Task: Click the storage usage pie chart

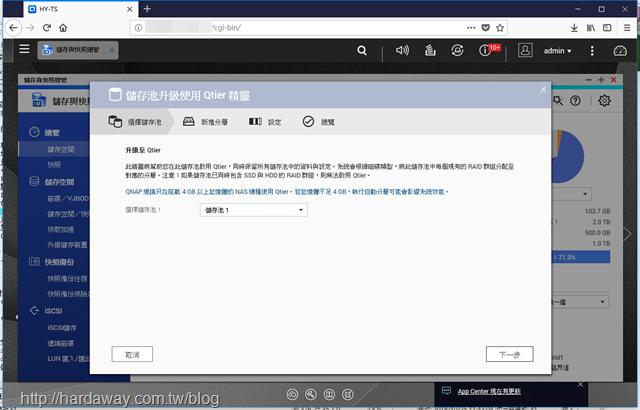Action: click(568, 156)
